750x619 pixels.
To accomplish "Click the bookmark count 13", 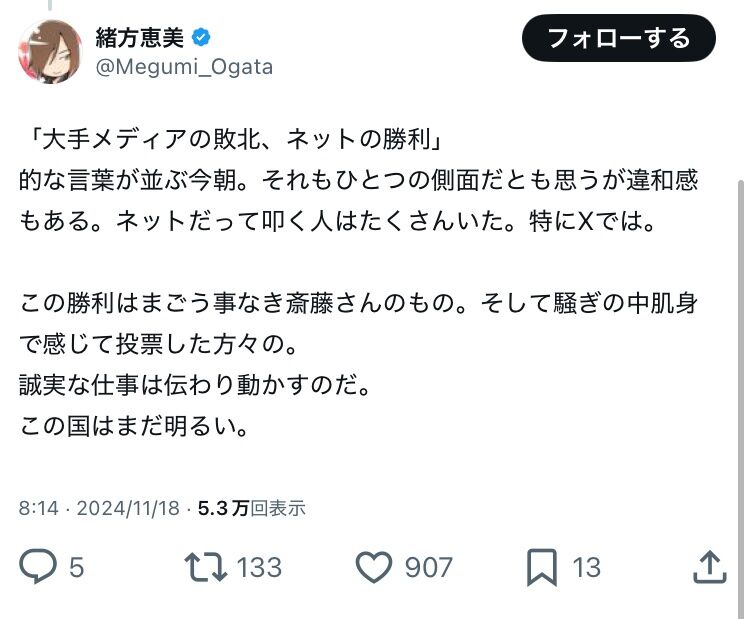I will [x=586, y=567].
